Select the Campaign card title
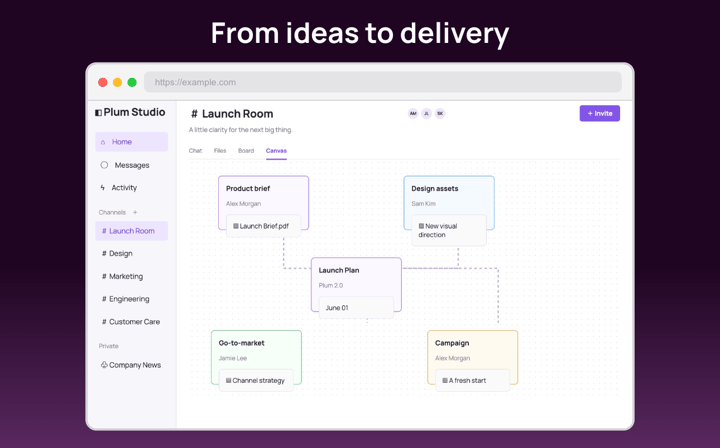The height and width of the screenshot is (448, 720). tap(452, 343)
